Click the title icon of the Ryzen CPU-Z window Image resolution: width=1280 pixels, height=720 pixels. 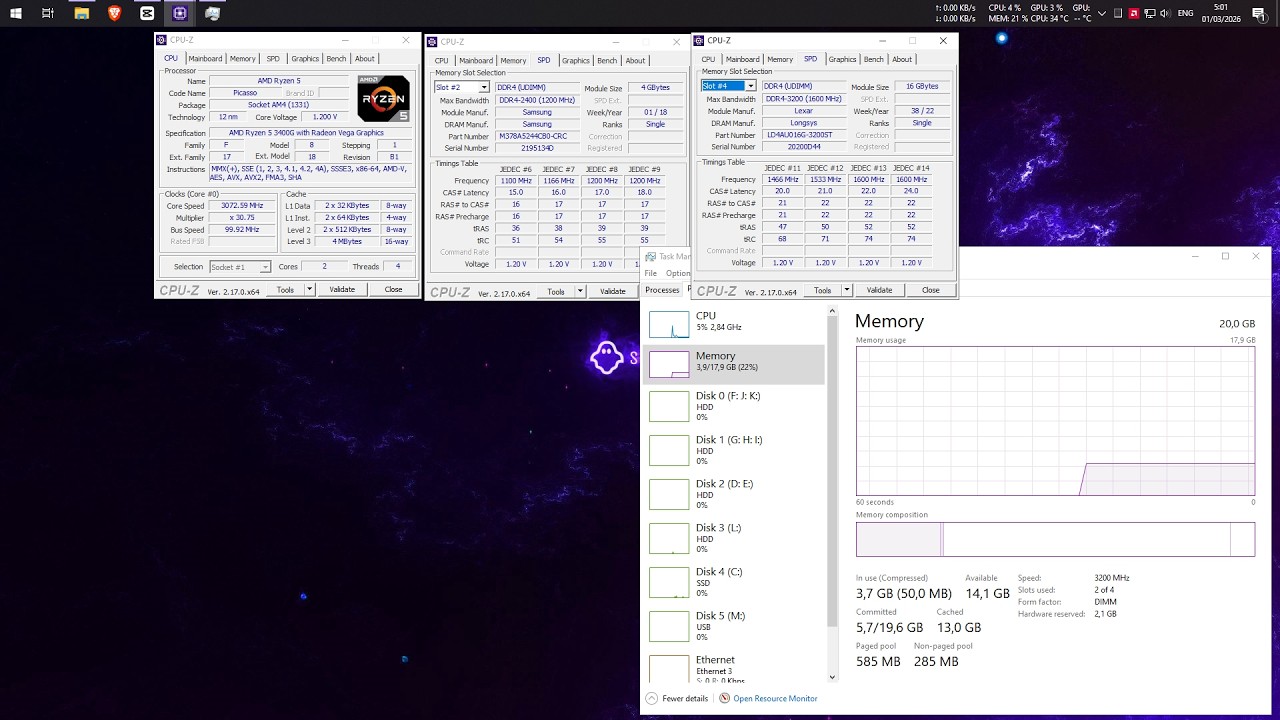161,40
